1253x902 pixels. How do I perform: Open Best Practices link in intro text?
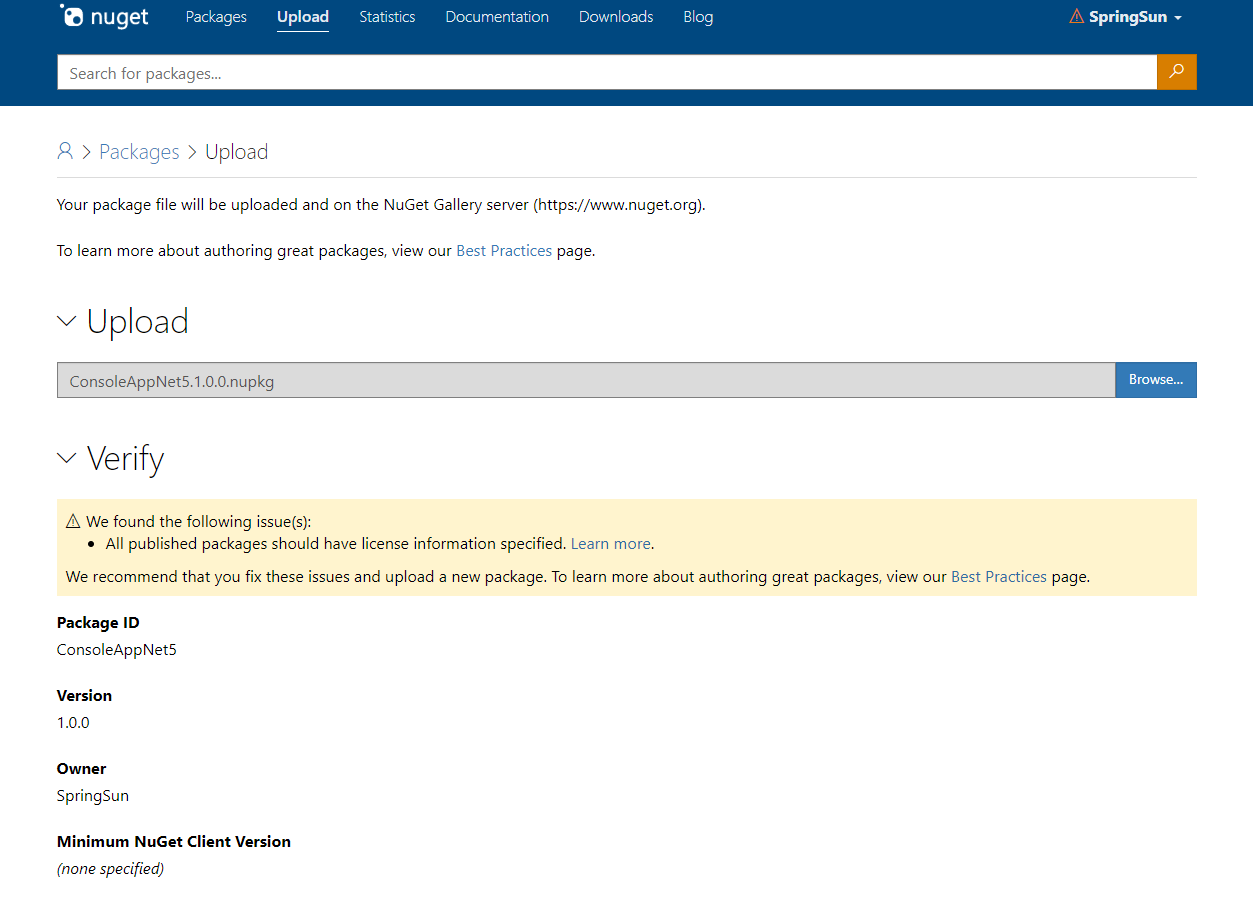pos(504,251)
